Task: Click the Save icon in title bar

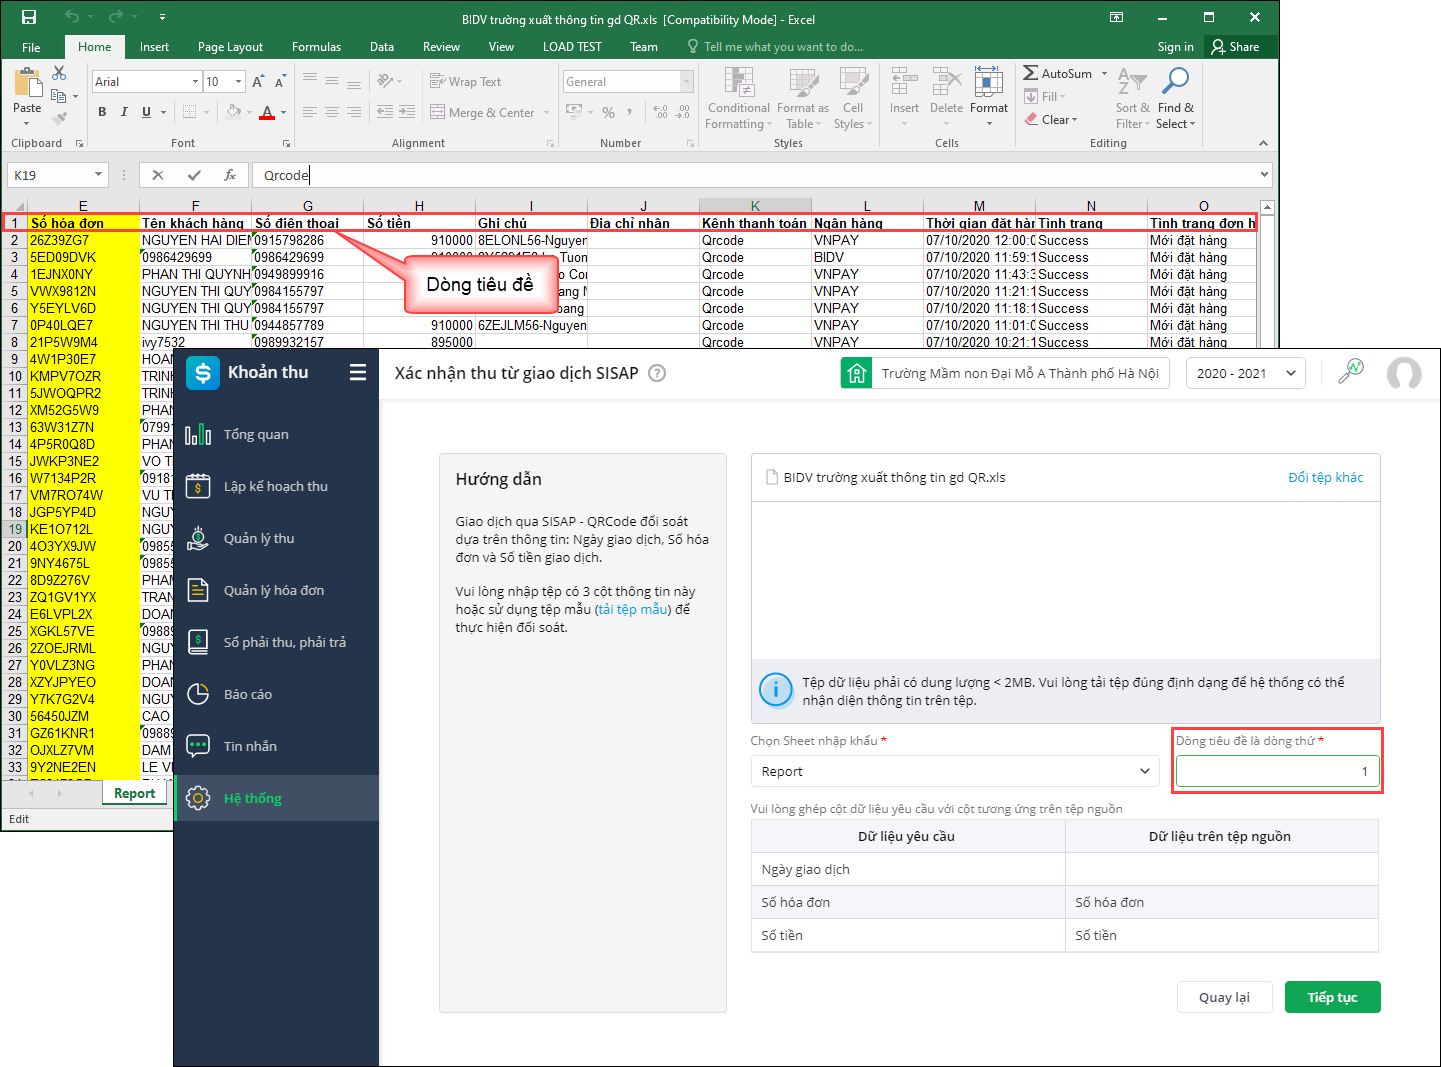Action: pyautogui.click(x=29, y=17)
